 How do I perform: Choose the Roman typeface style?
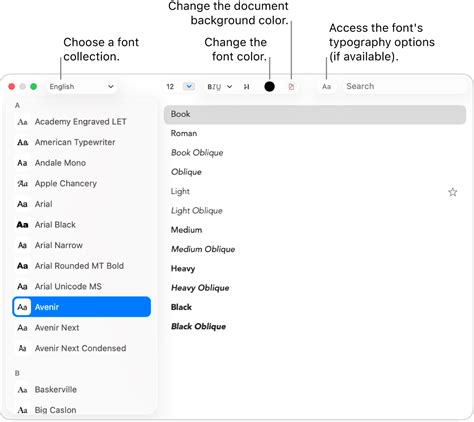[315, 134]
